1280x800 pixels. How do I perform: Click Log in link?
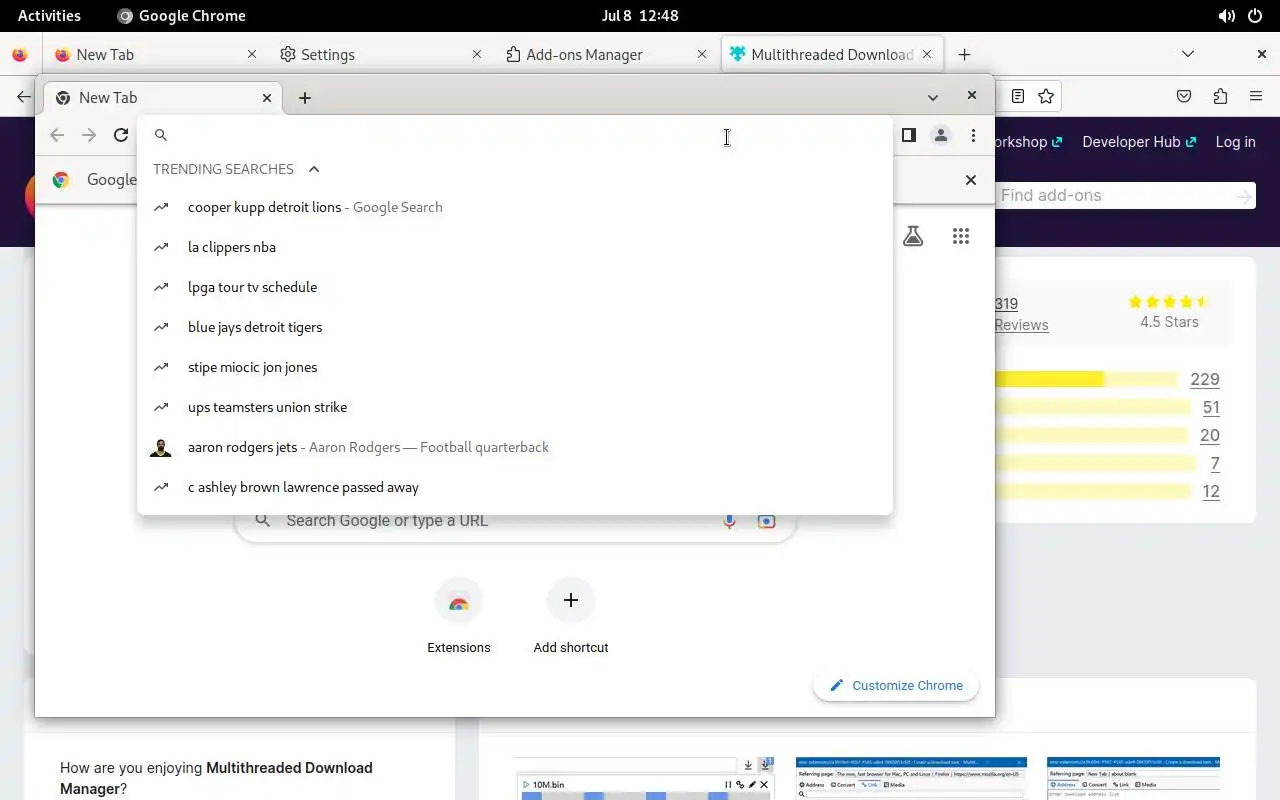[x=1235, y=142]
